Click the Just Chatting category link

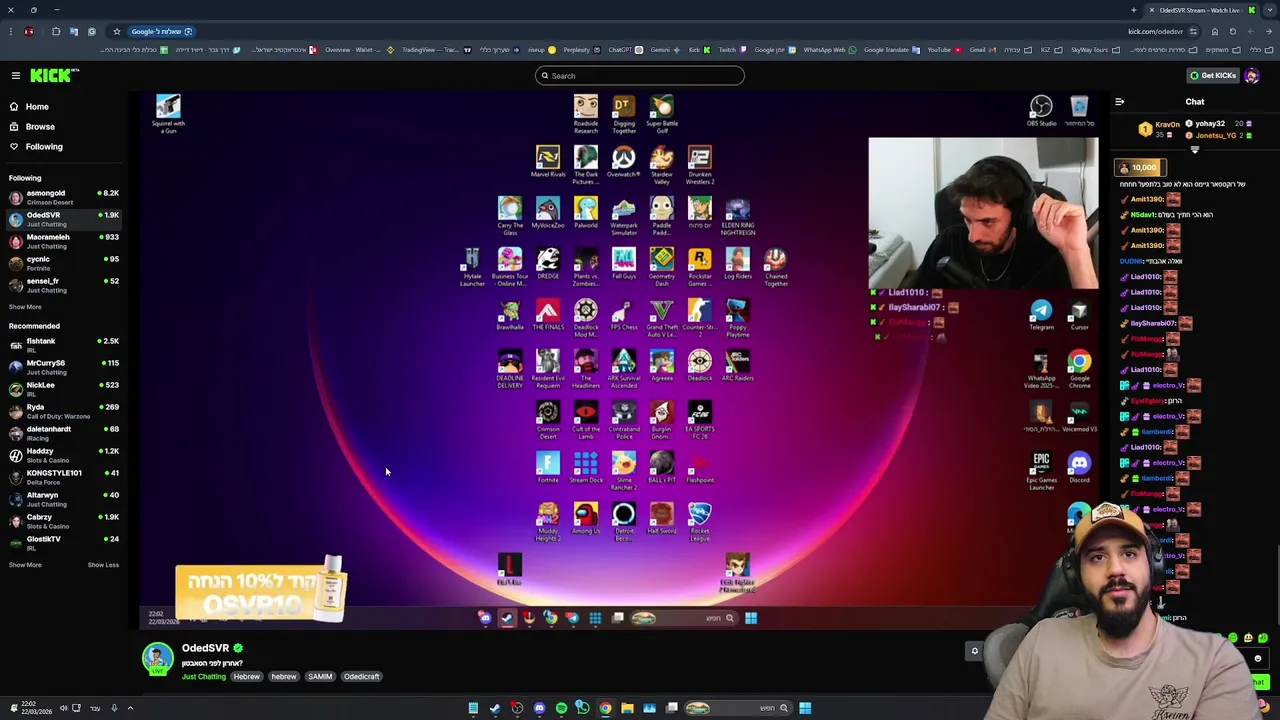204,677
